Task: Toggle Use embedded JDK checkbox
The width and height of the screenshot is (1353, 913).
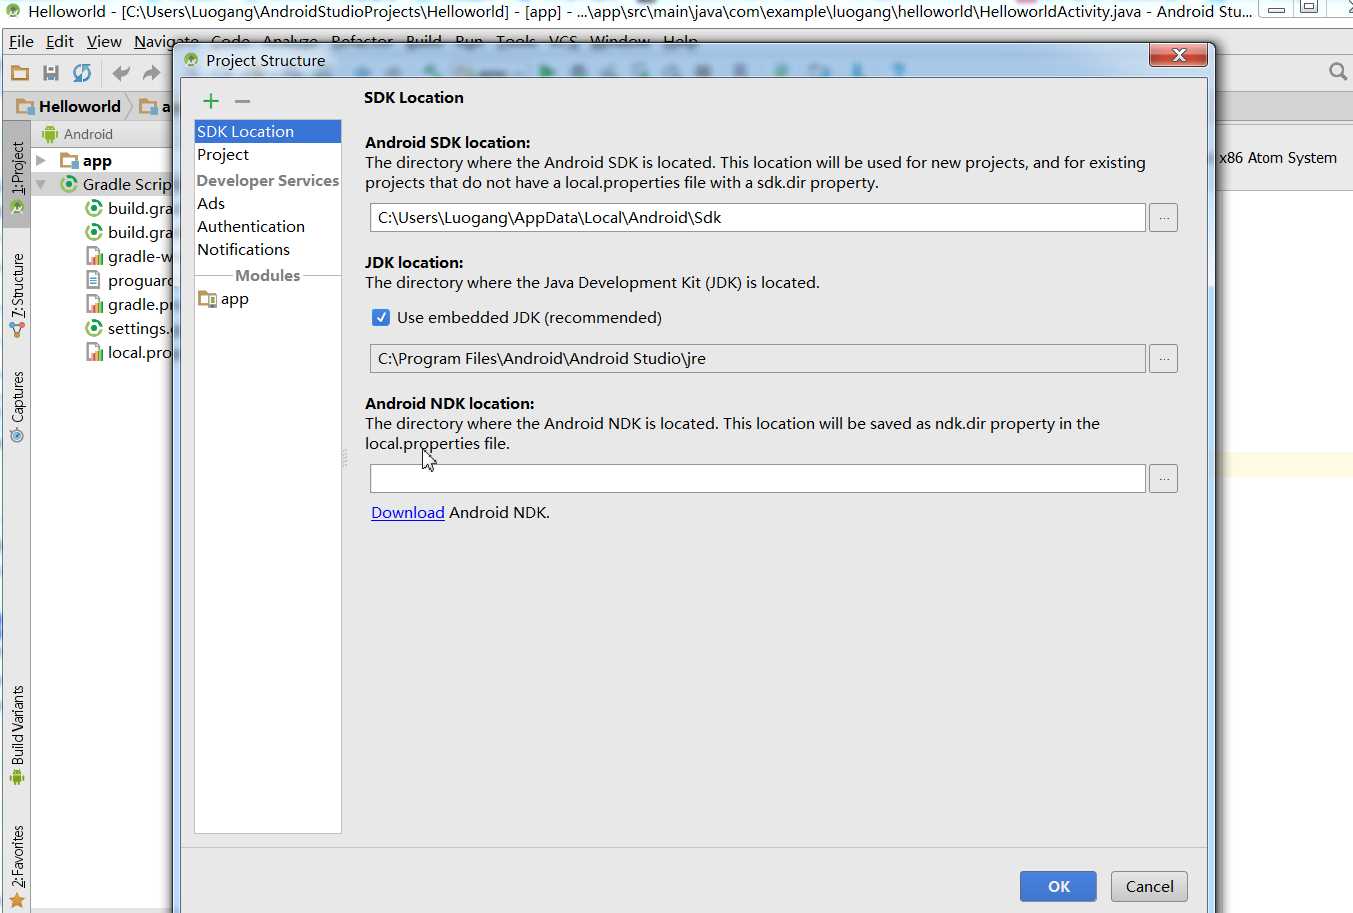Action: point(381,318)
